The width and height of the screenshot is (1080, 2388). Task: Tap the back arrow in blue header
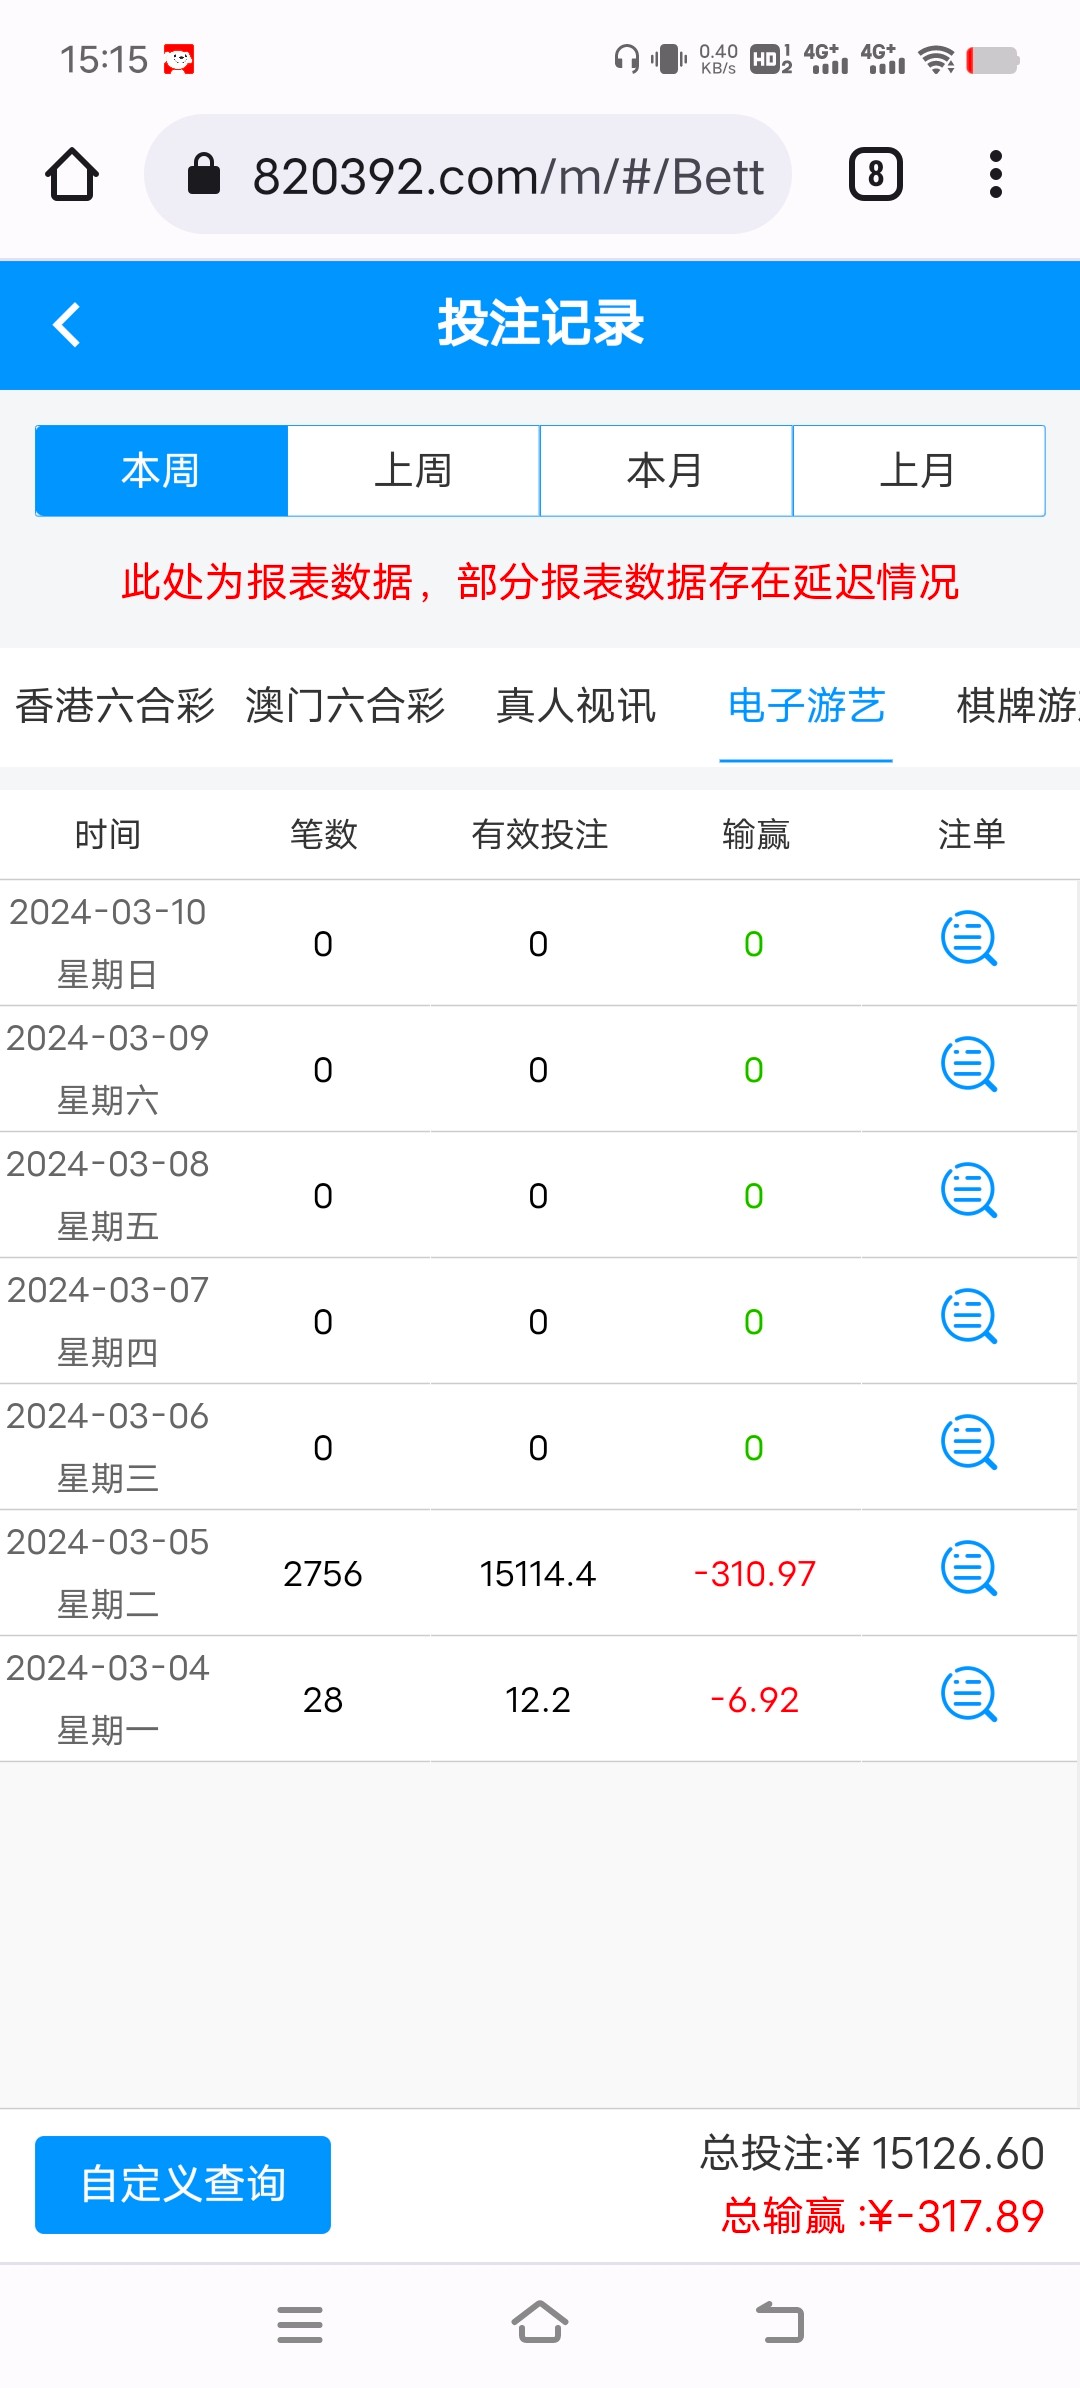coord(67,325)
